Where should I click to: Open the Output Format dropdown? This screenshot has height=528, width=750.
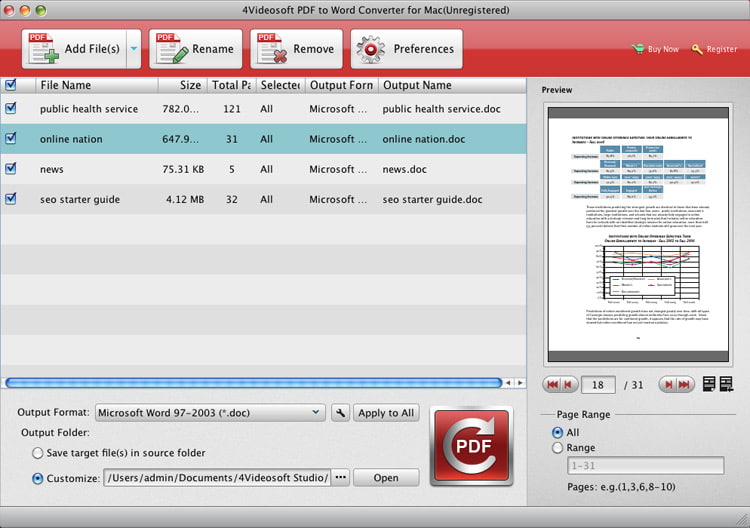(210, 413)
